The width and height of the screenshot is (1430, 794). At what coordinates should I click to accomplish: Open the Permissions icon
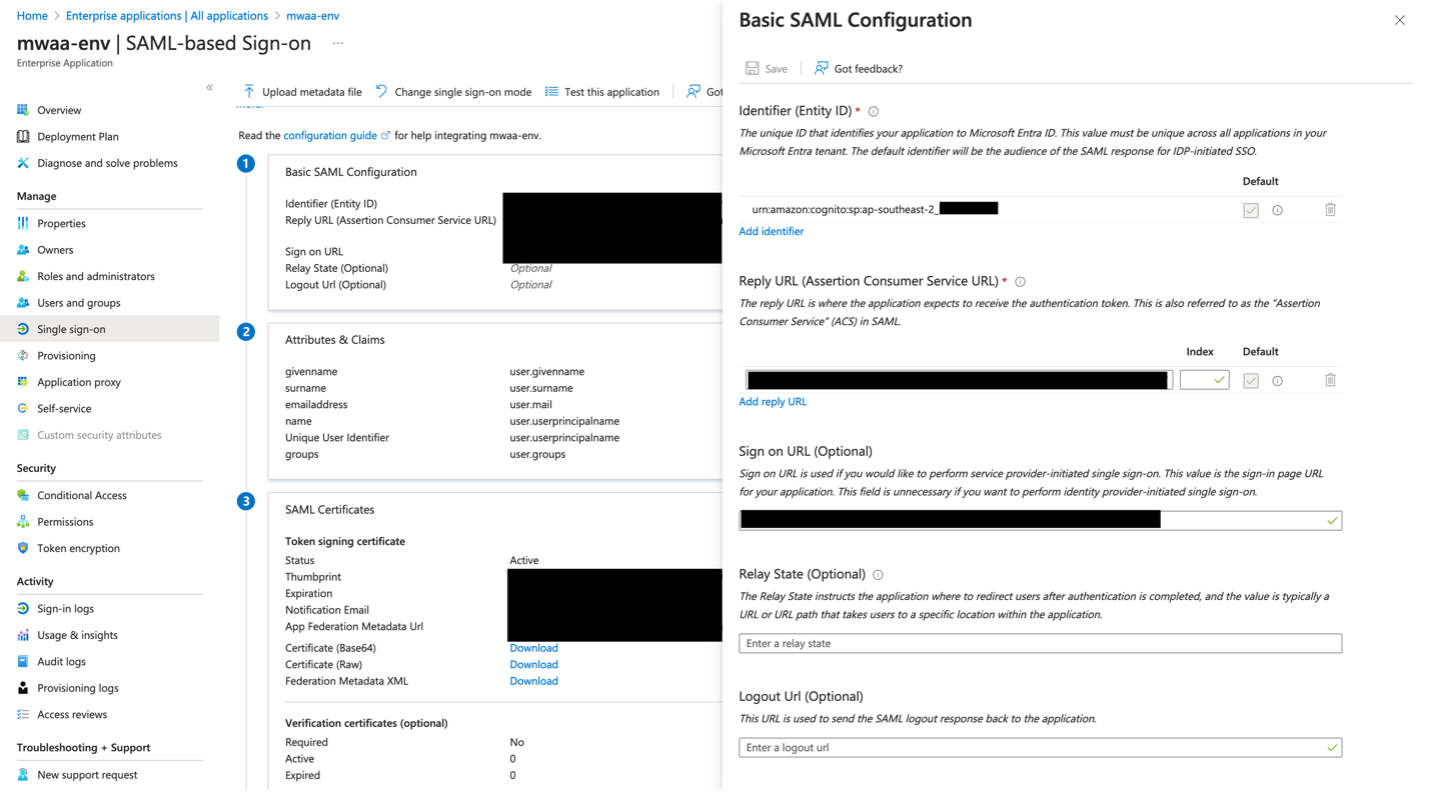tap(23, 522)
